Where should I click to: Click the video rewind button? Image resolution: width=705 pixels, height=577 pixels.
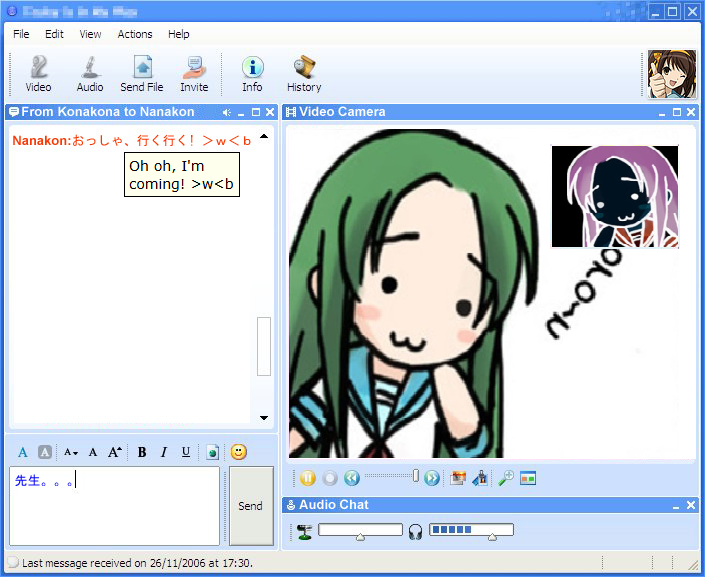tap(352, 478)
